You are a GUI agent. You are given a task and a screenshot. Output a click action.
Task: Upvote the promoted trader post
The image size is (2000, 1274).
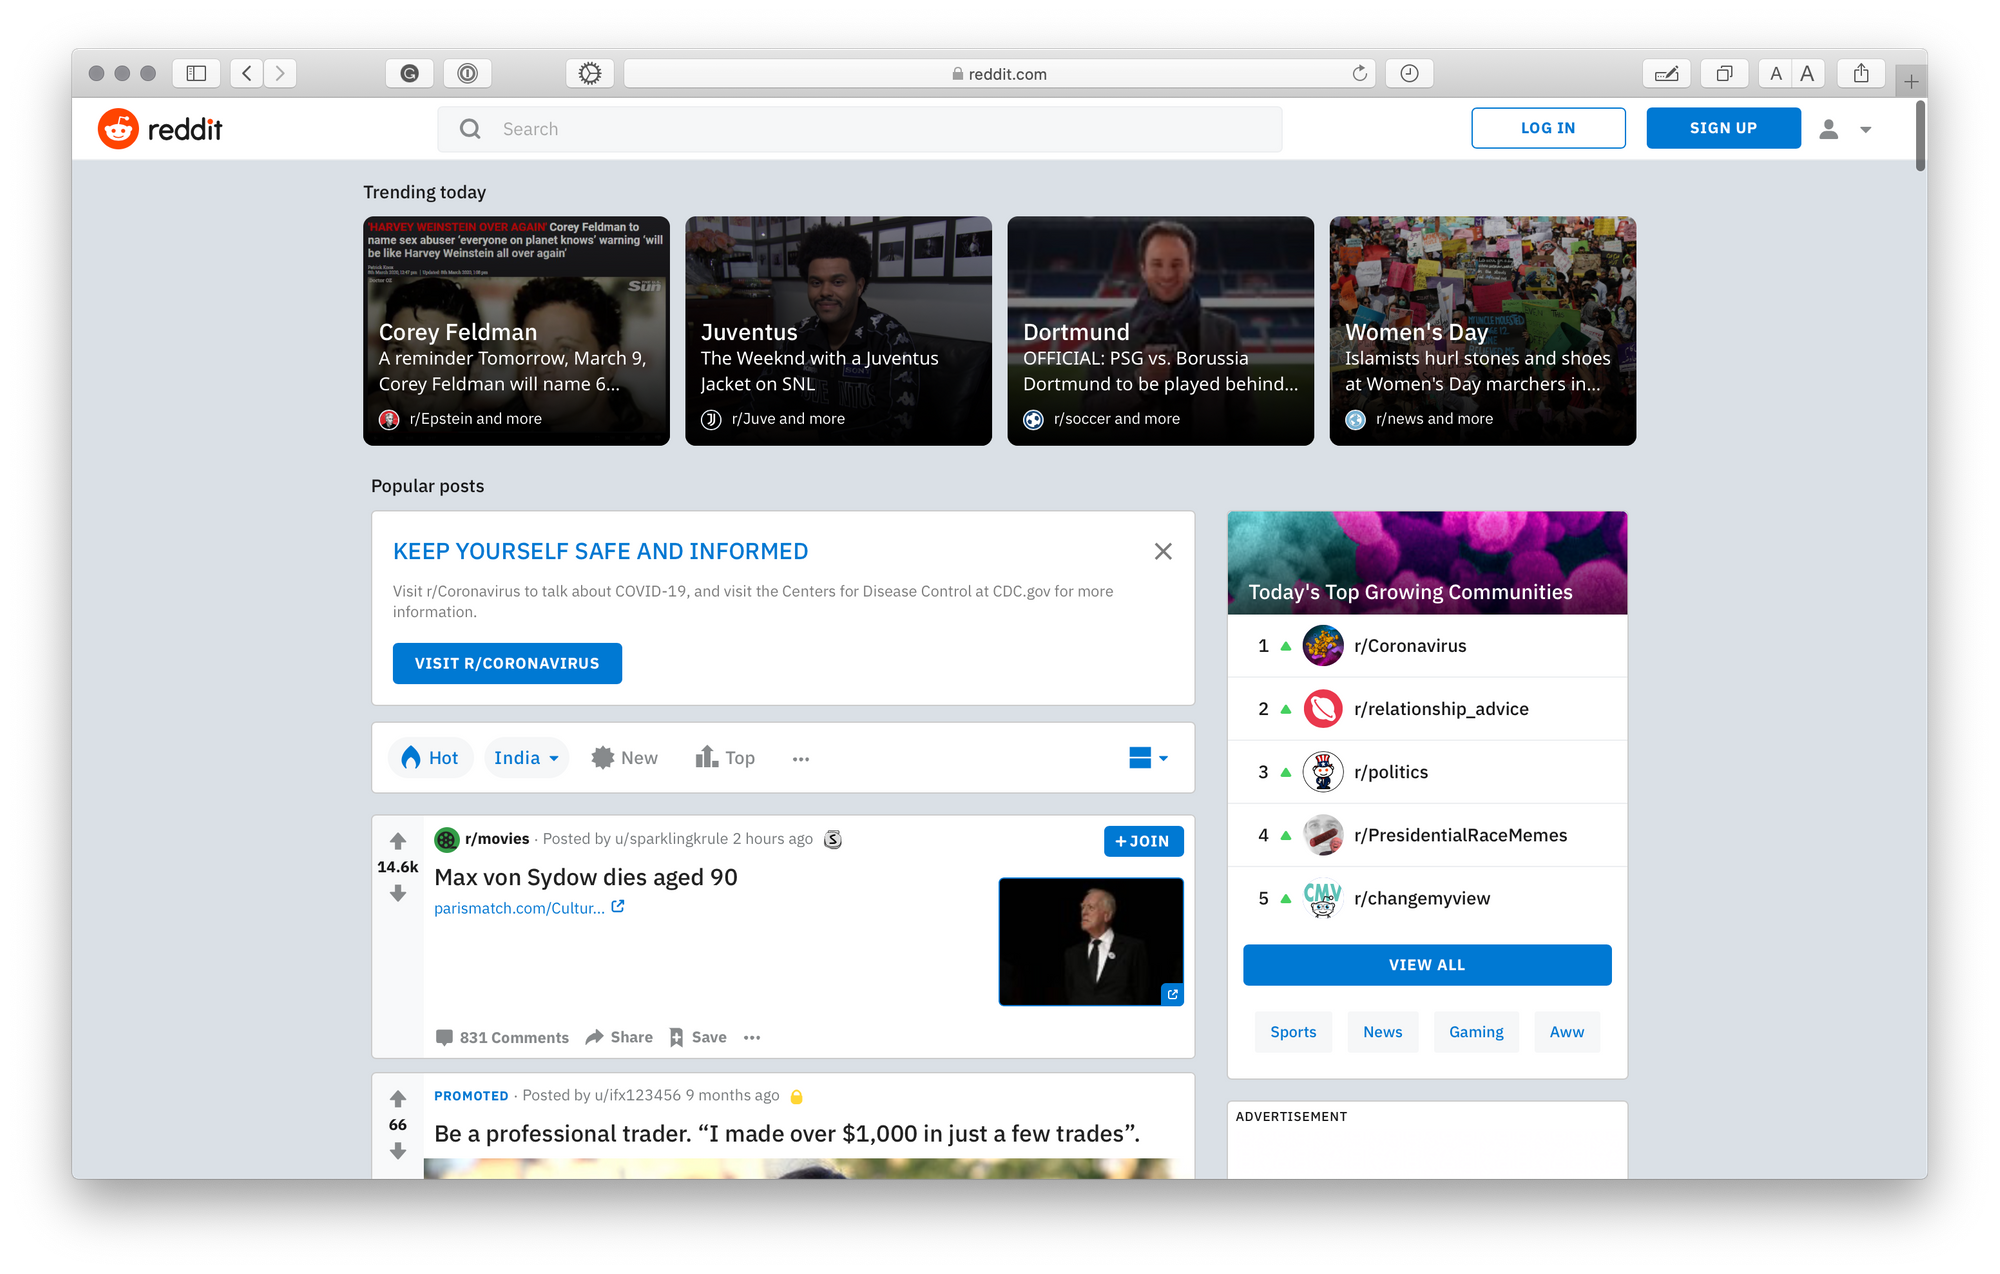(398, 1099)
